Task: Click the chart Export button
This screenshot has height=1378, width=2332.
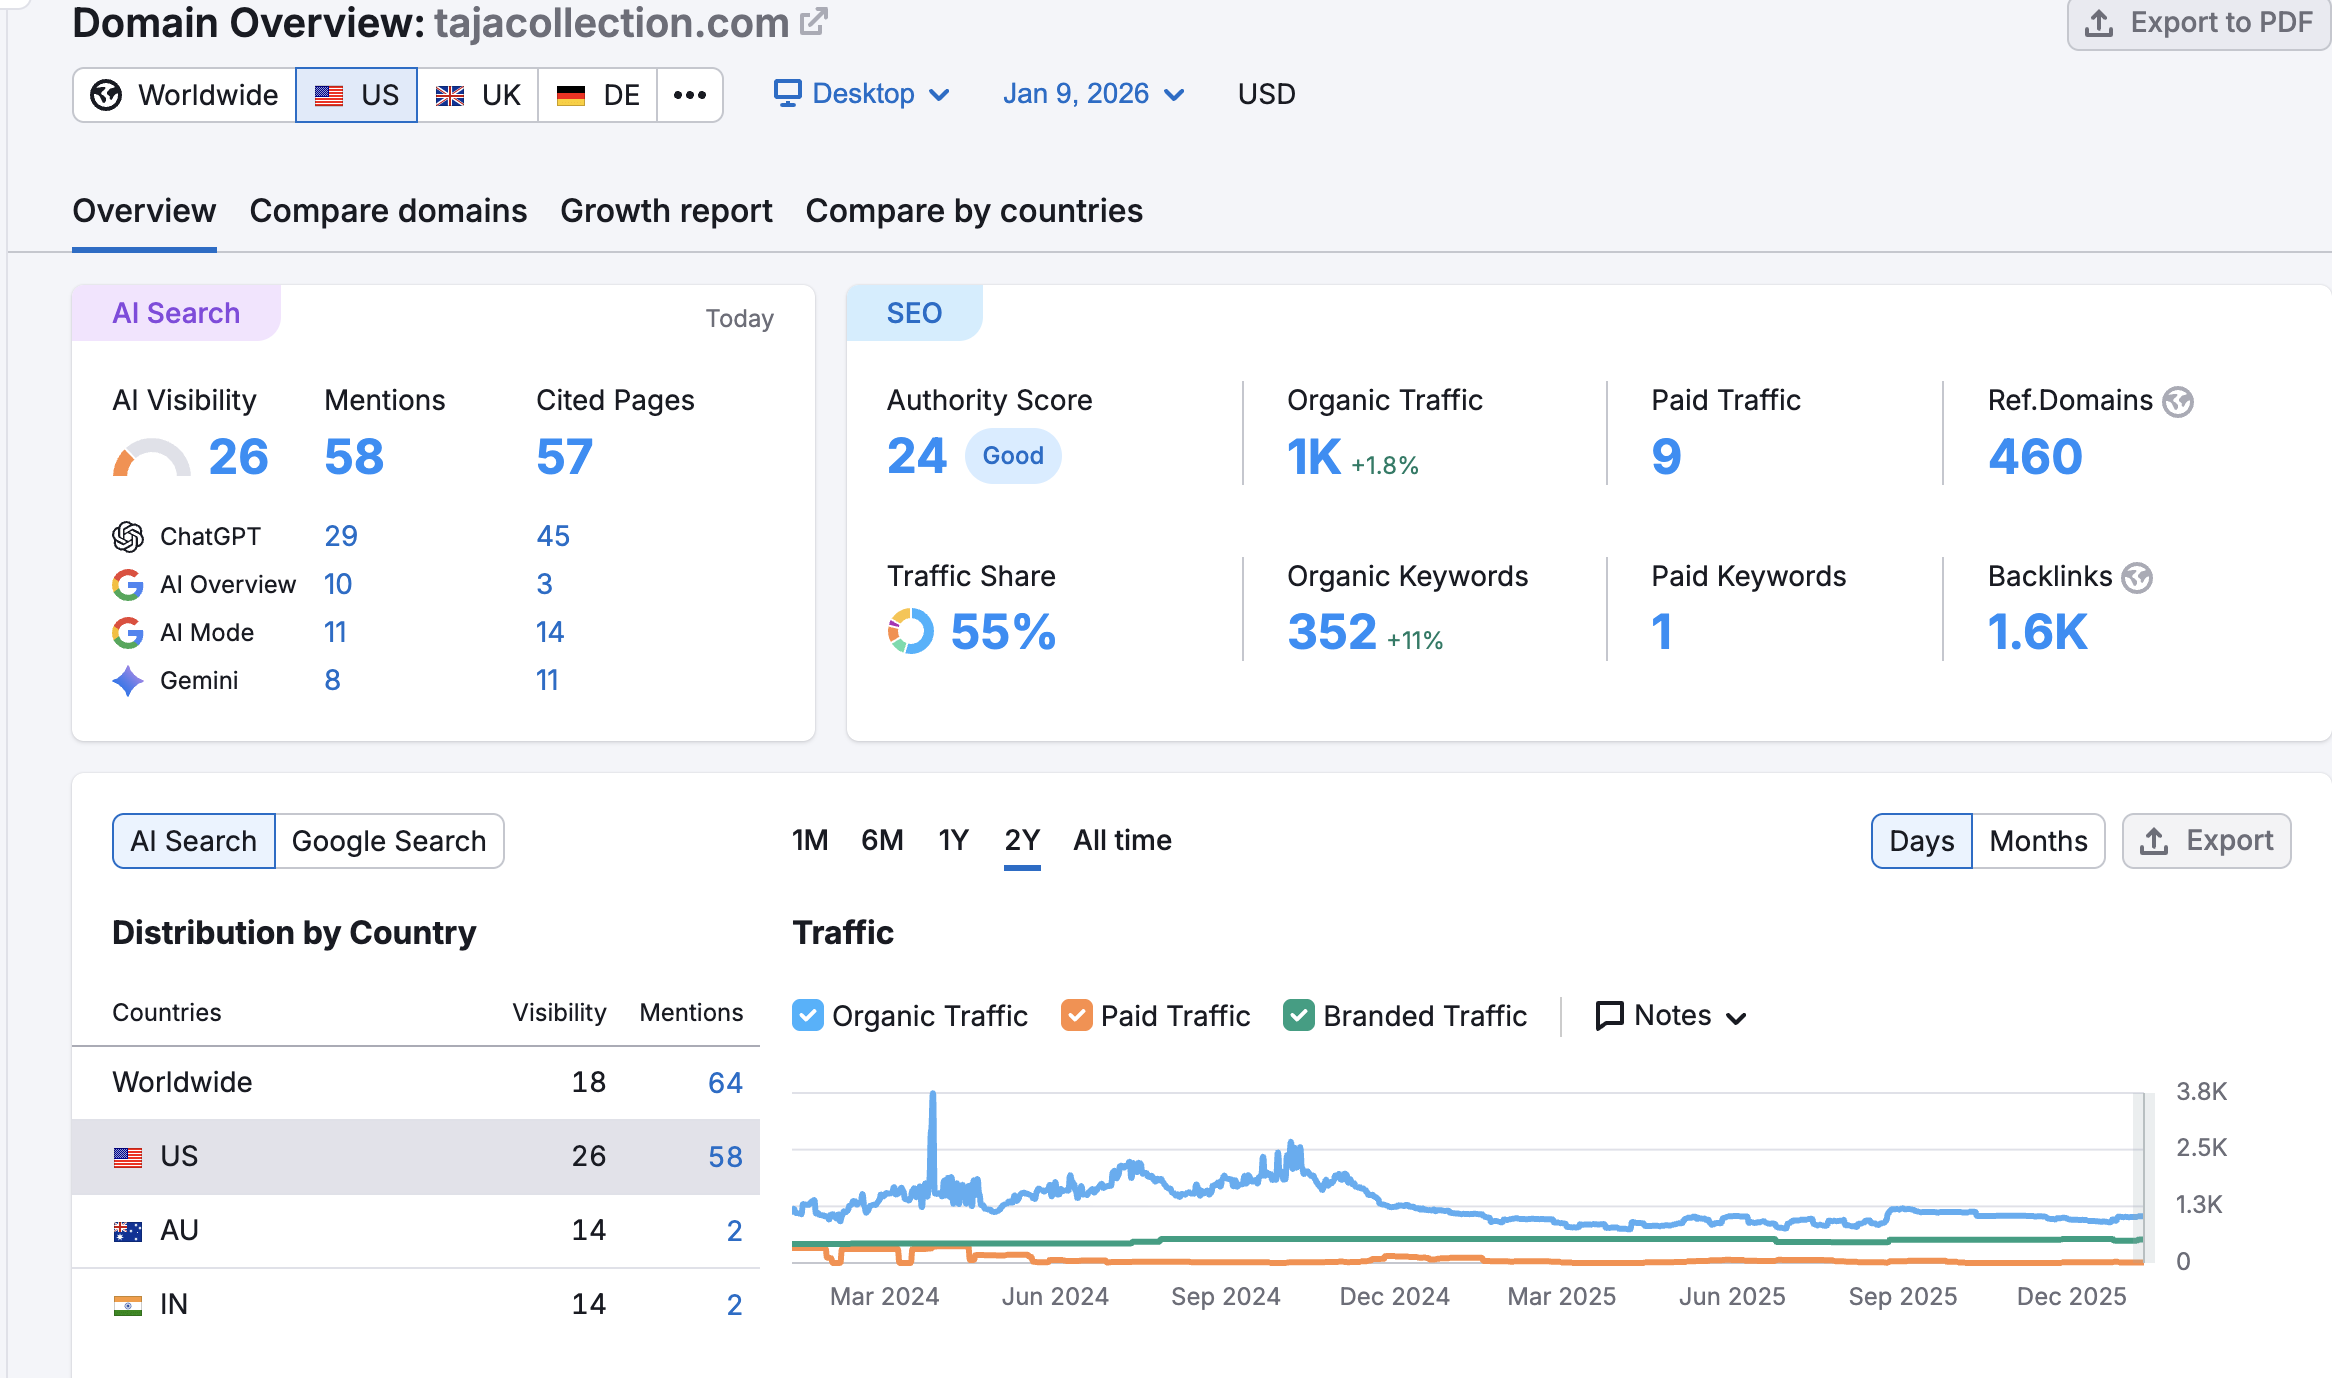Action: click(x=2207, y=841)
